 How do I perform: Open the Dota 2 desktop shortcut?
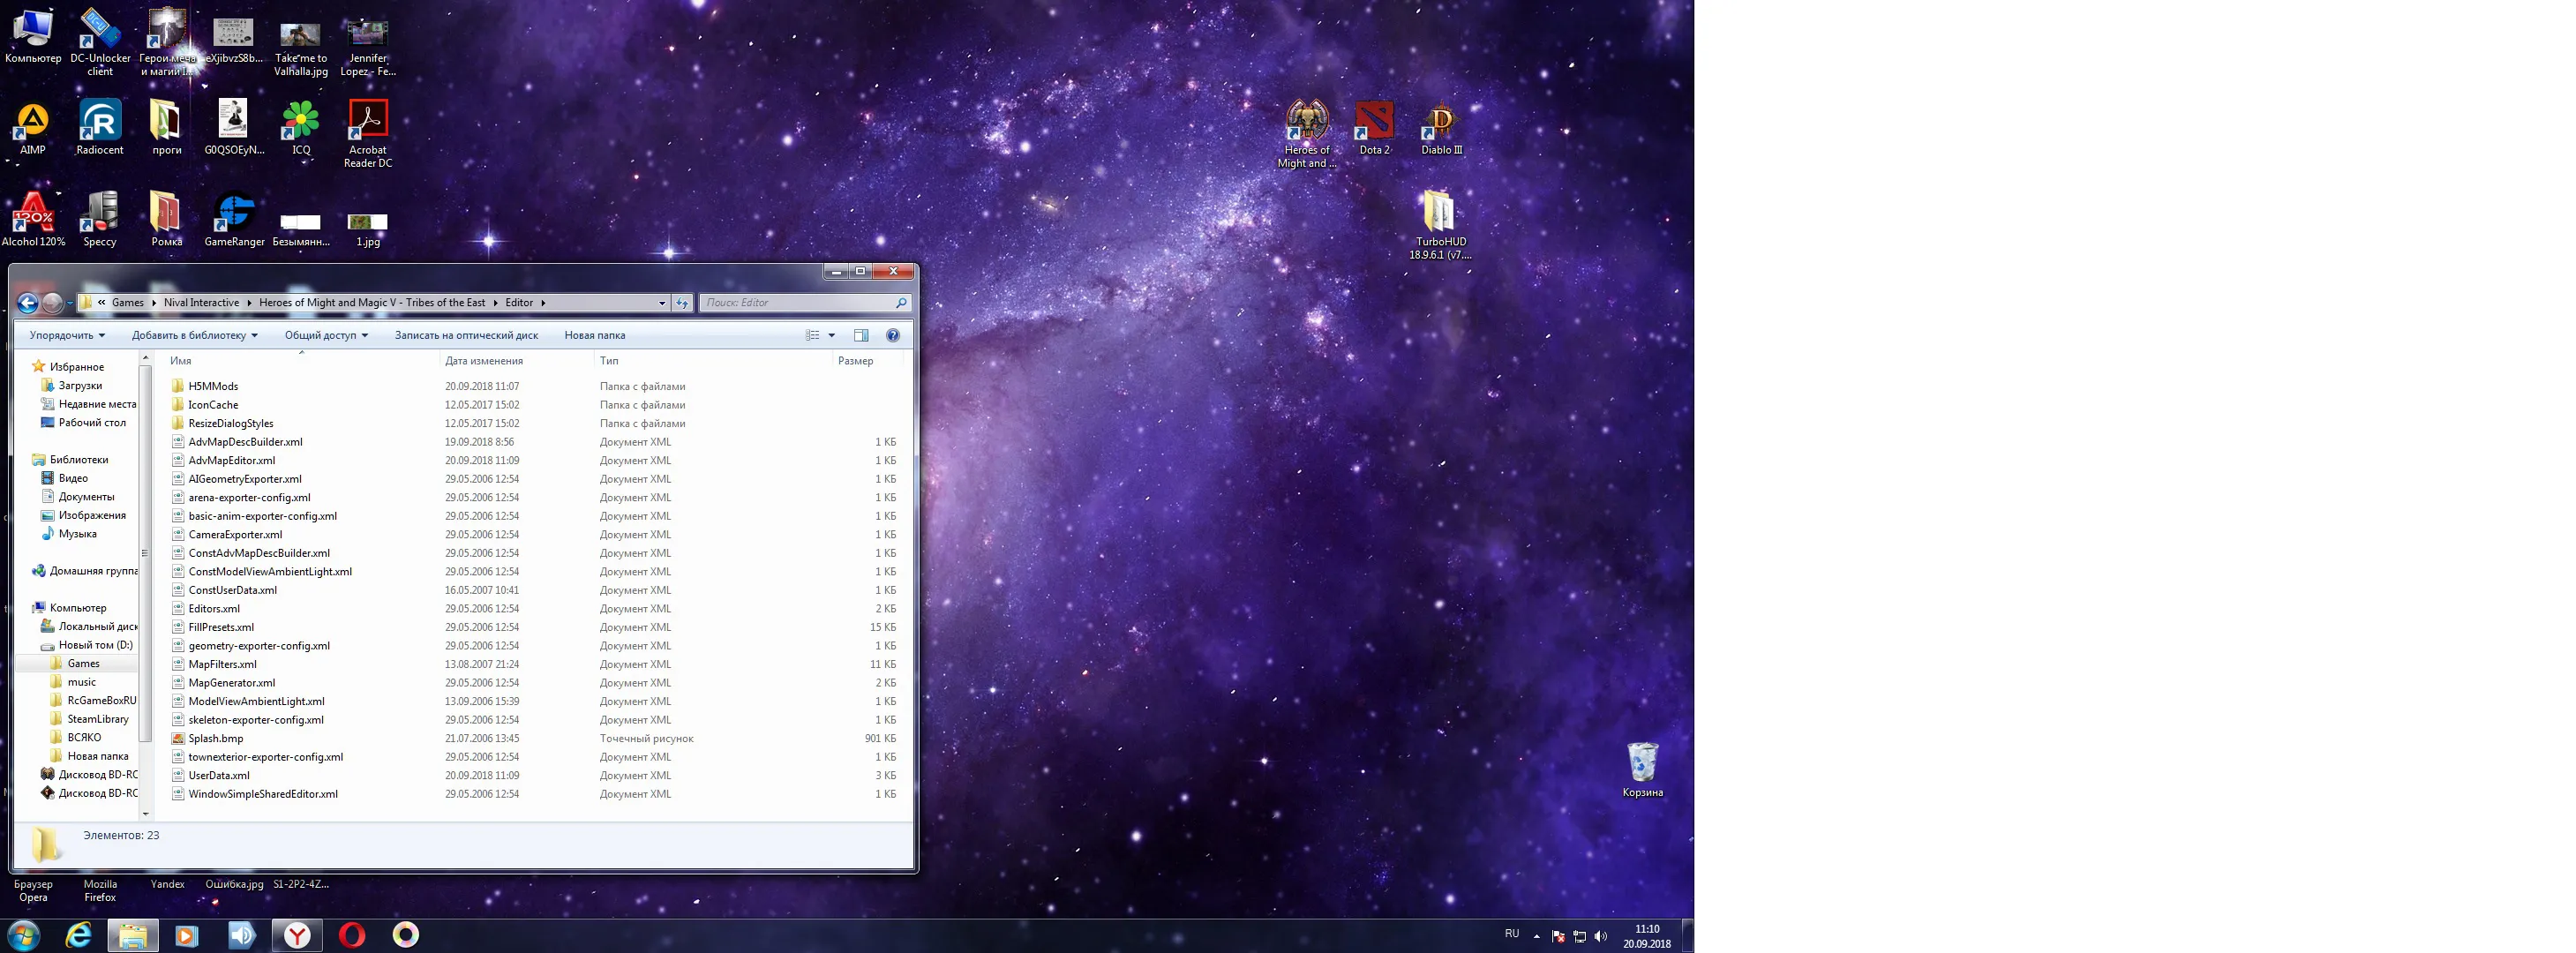click(1374, 127)
